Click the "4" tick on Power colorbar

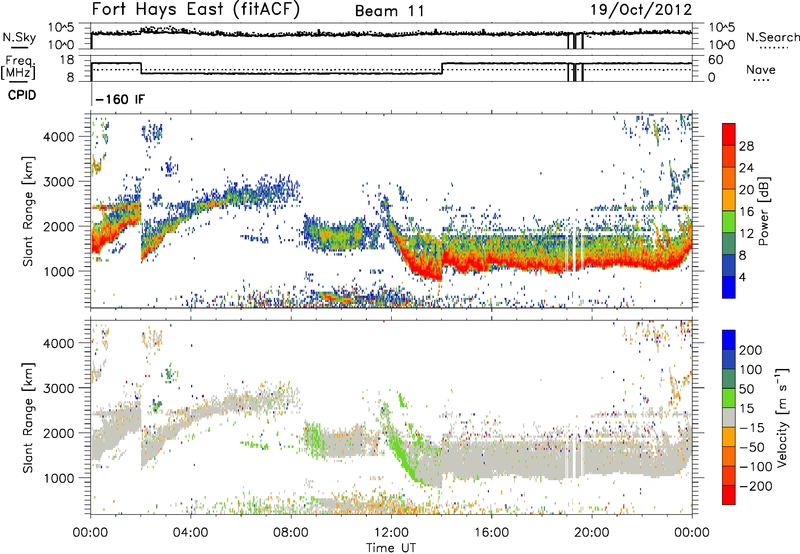[742, 277]
